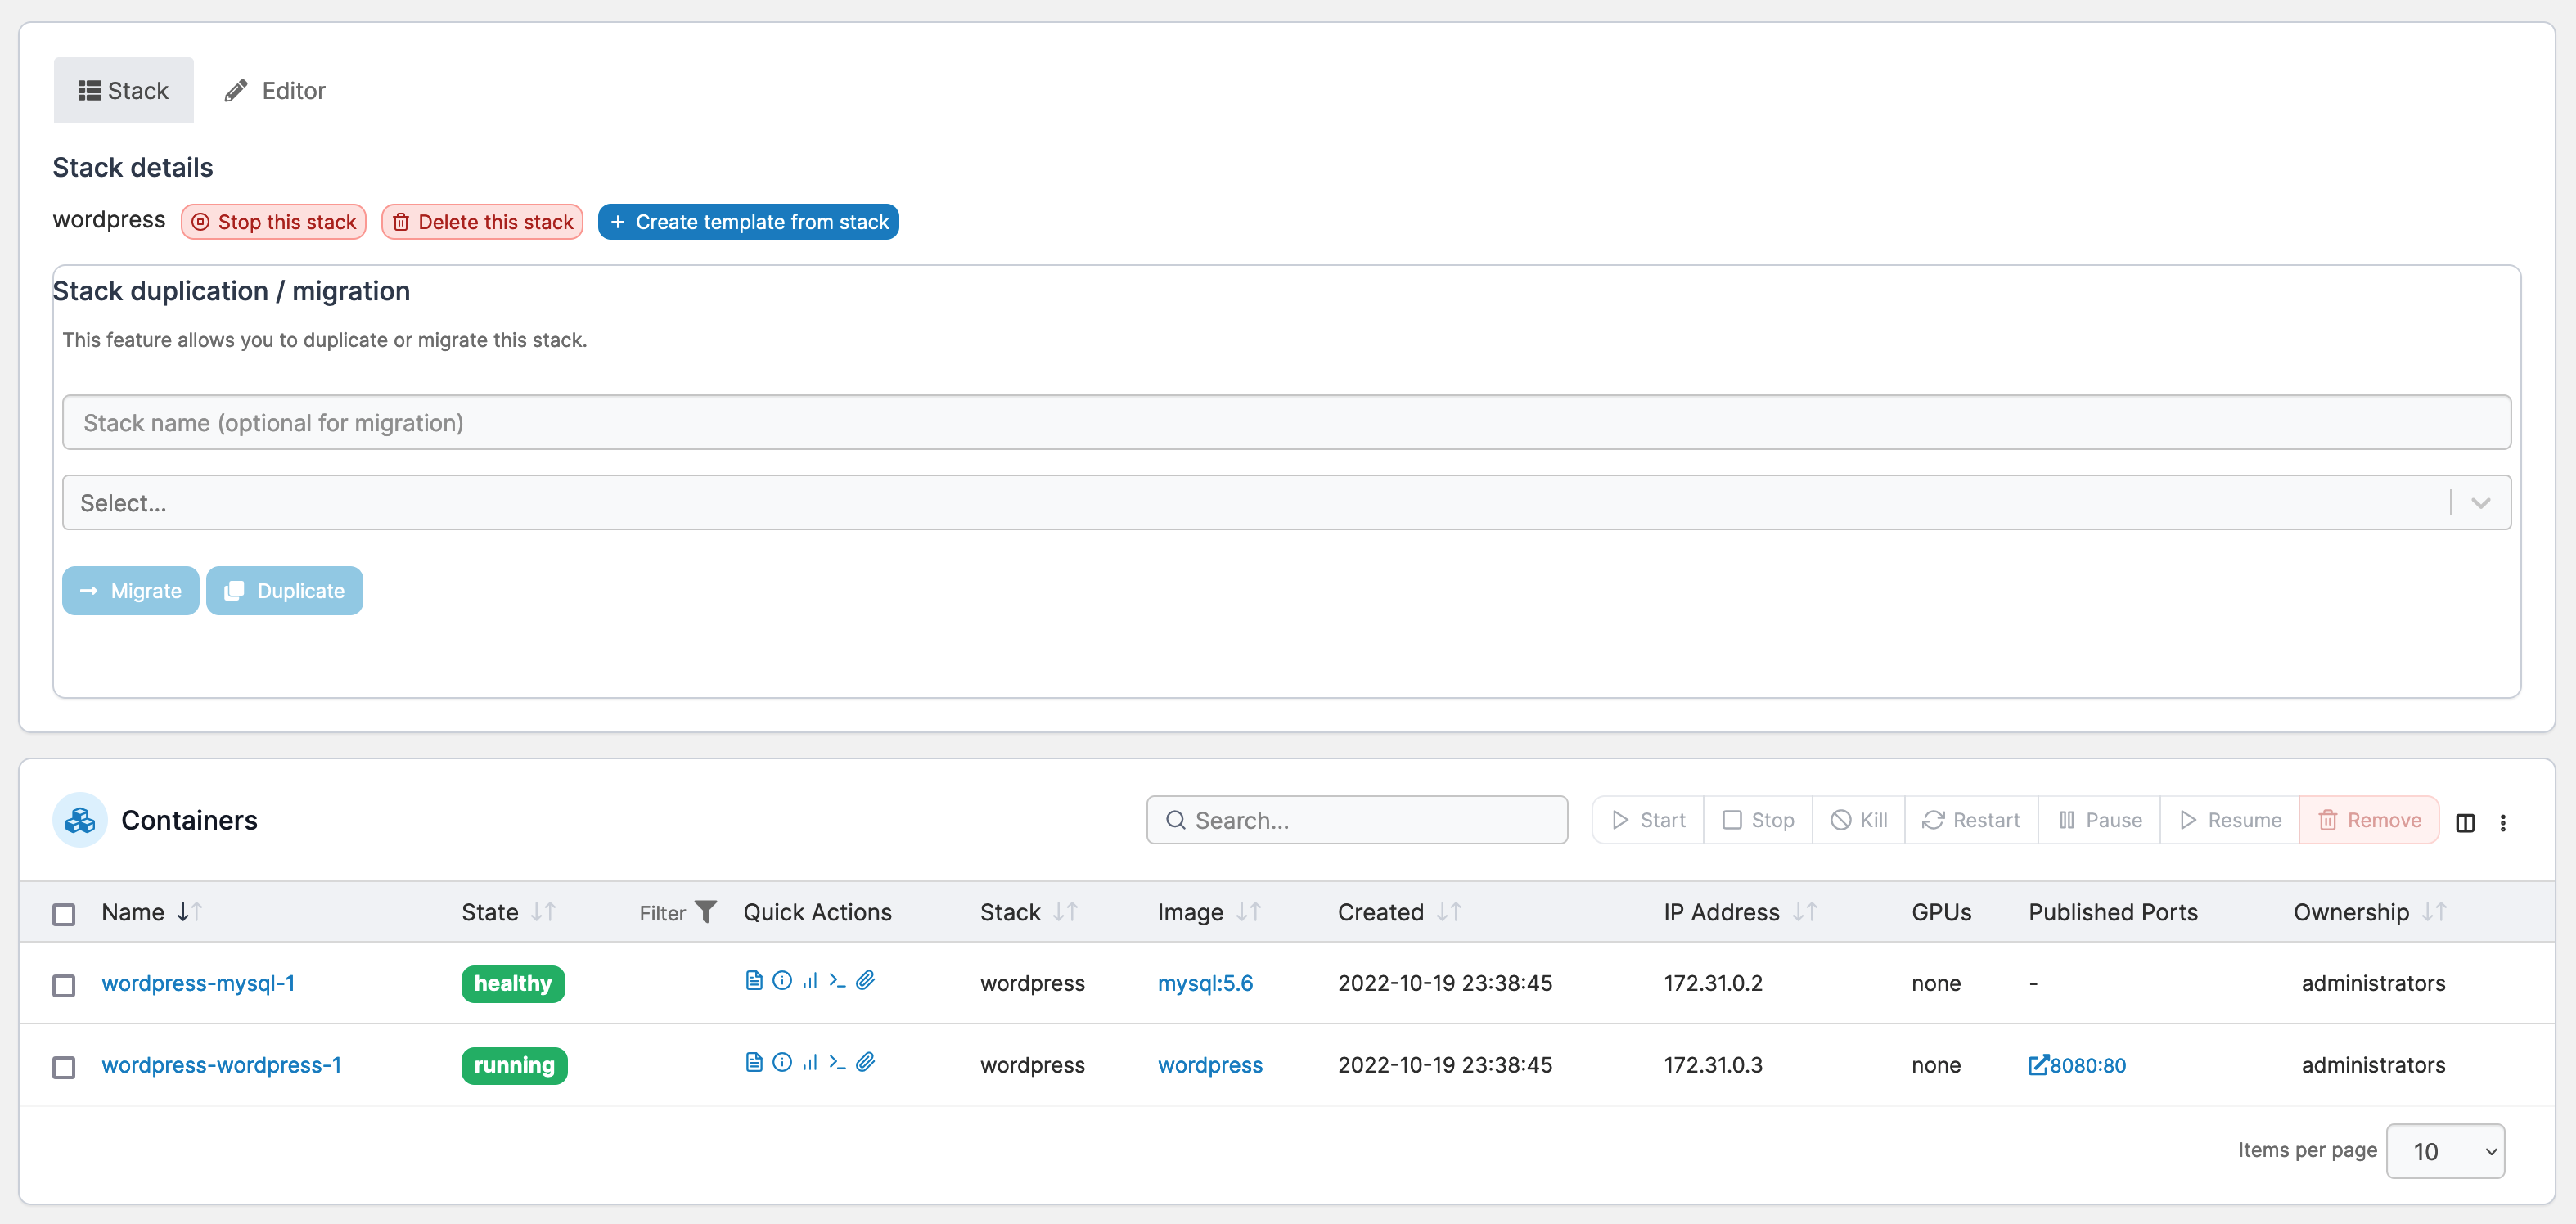
Task: Check the wordpress-mysql-1 row checkbox
Action: [64, 985]
